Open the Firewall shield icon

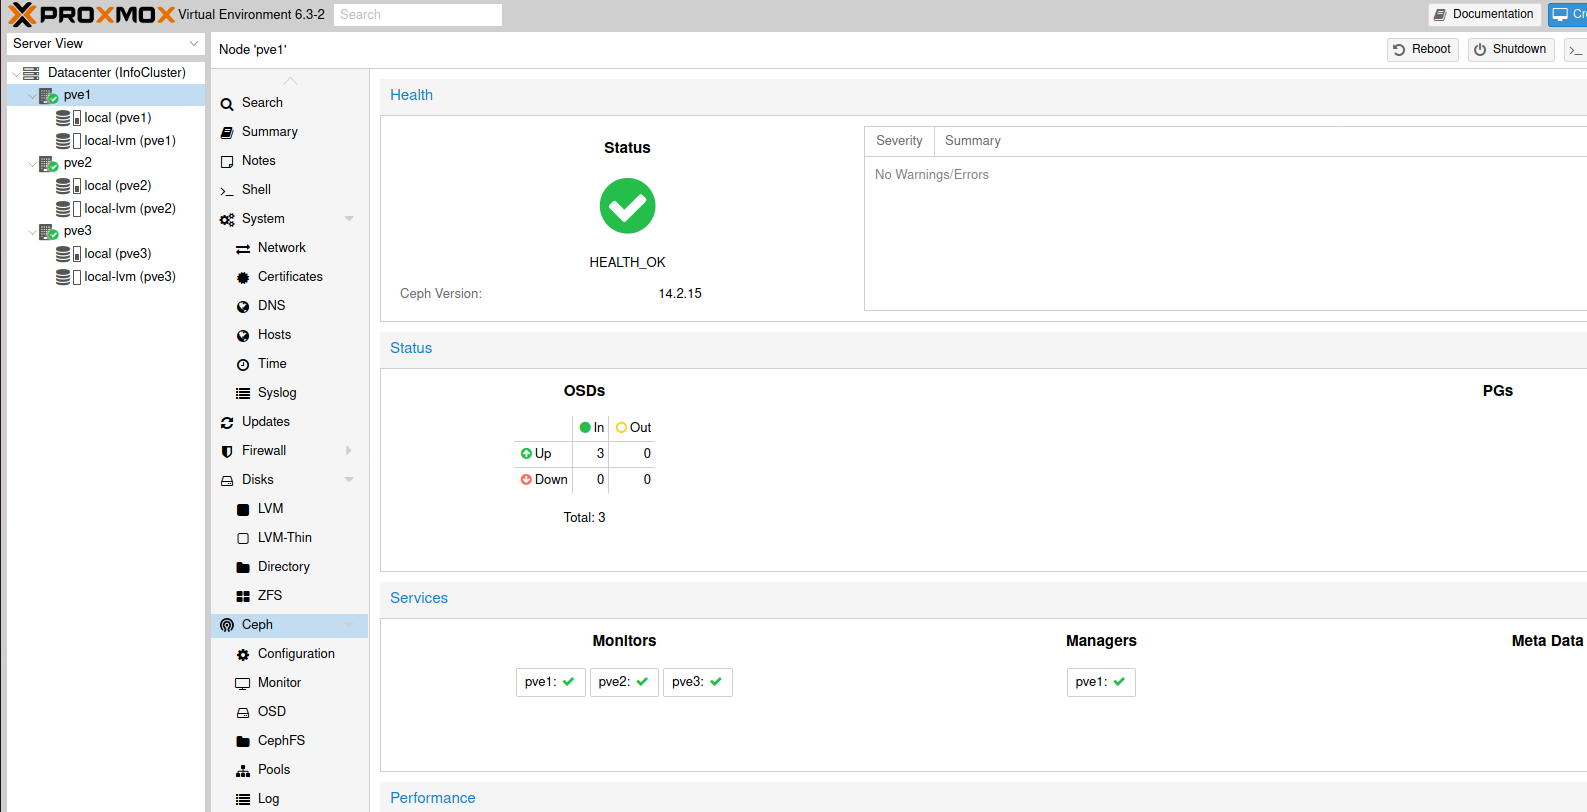click(227, 452)
